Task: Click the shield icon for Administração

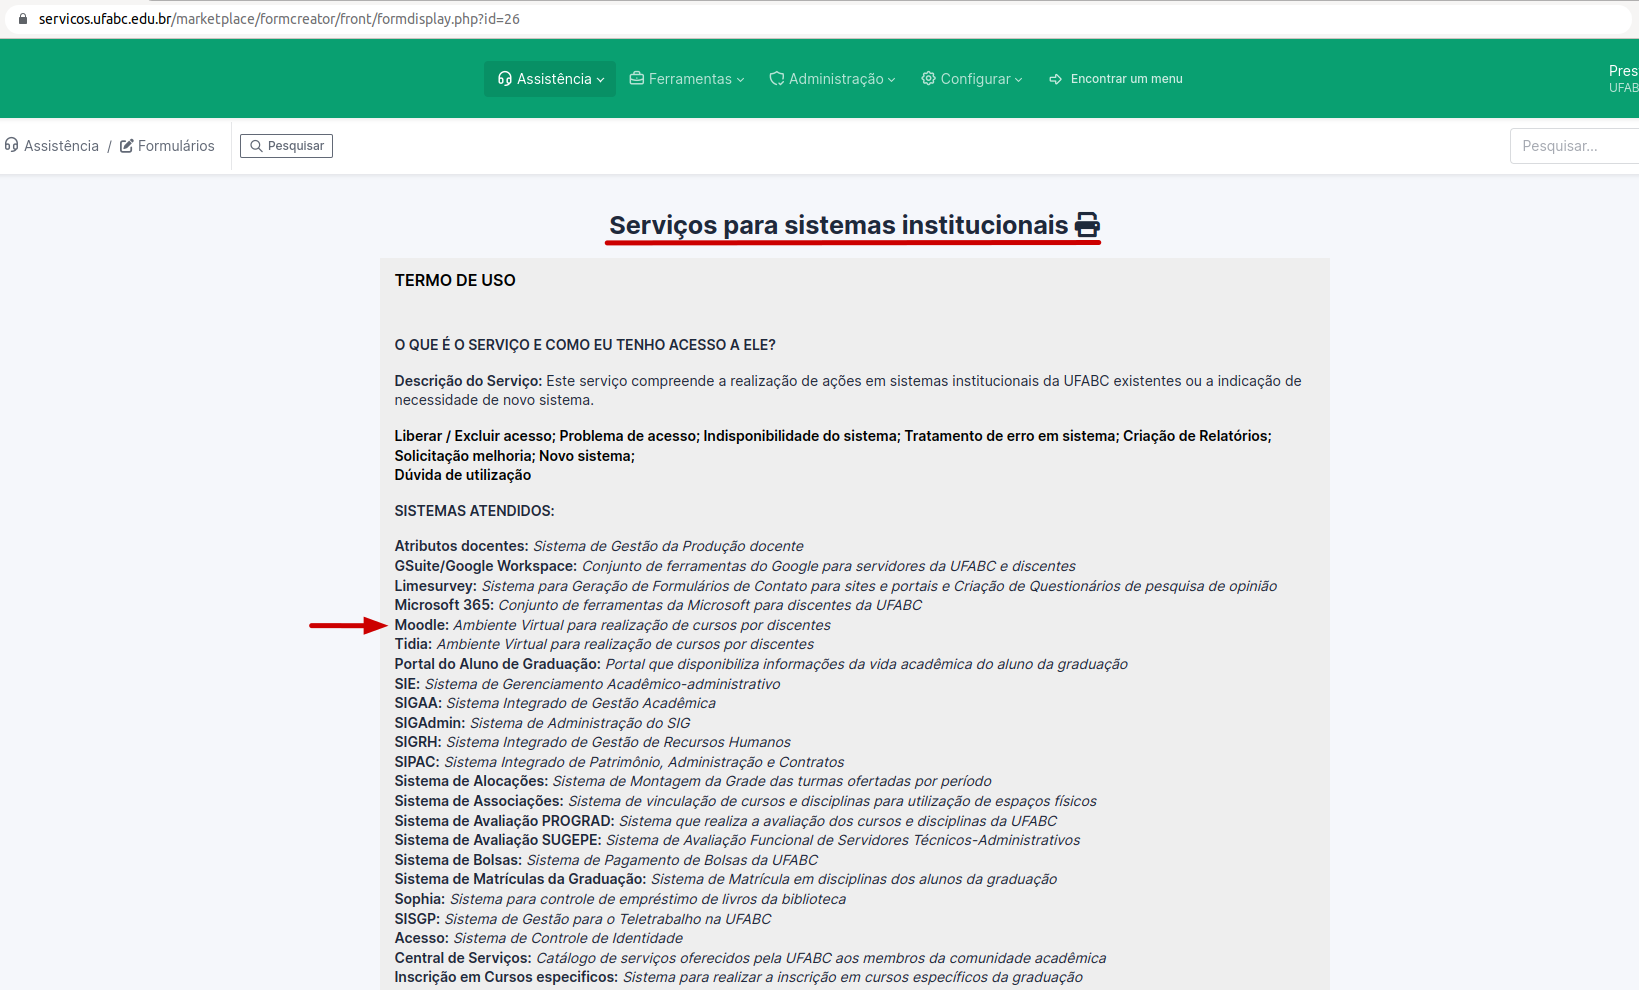Action: pos(777,78)
